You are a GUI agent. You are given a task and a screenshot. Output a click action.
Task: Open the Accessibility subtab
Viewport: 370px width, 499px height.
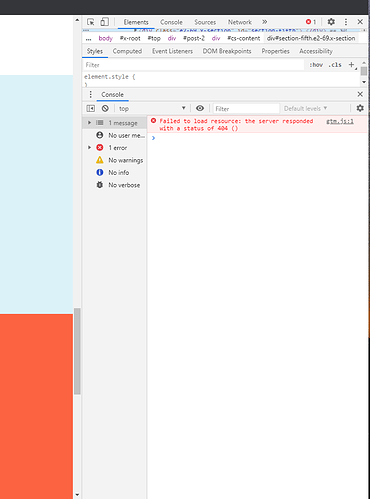[316, 51]
